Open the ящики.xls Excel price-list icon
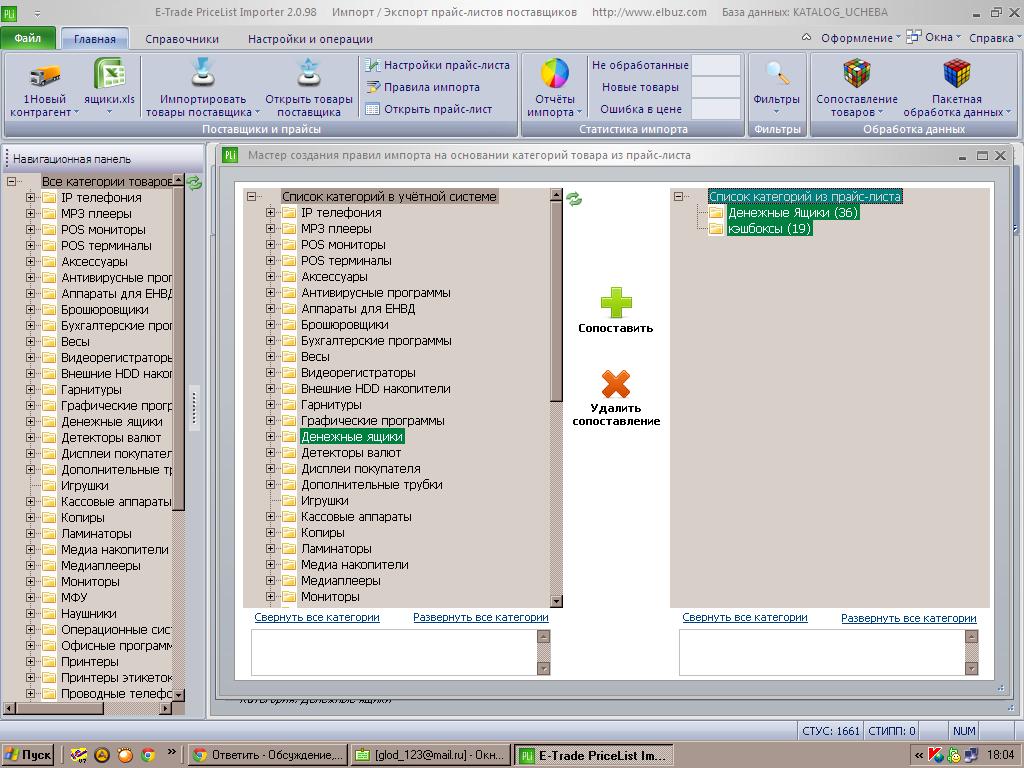This screenshot has width=1024, height=768. click(x=109, y=73)
